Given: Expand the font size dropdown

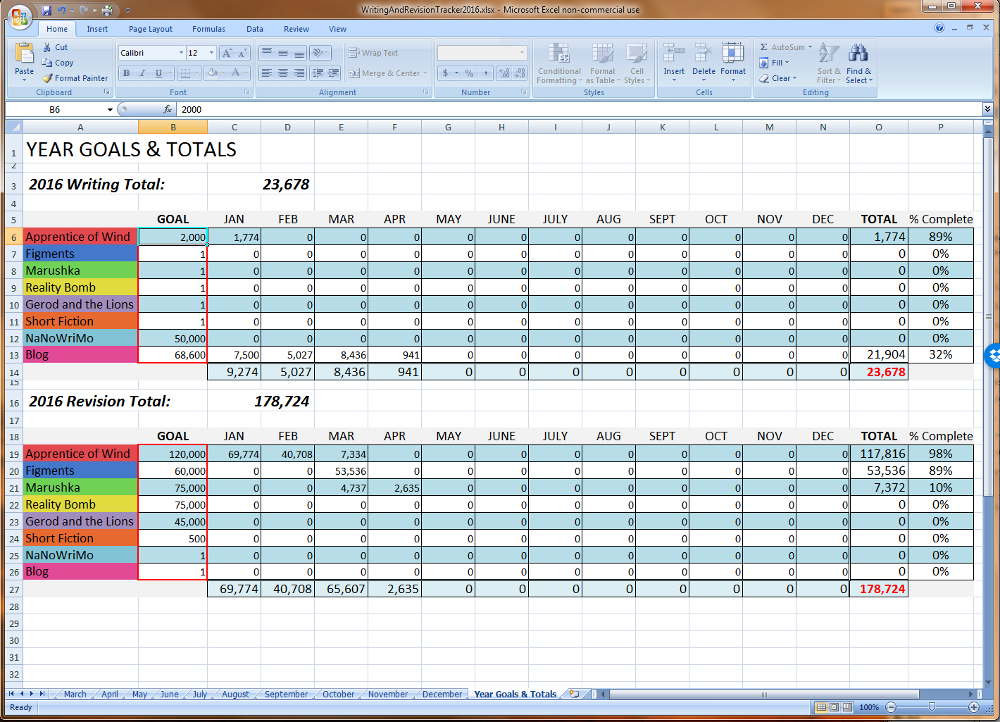Looking at the screenshot, I should click(x=209, y=53).
